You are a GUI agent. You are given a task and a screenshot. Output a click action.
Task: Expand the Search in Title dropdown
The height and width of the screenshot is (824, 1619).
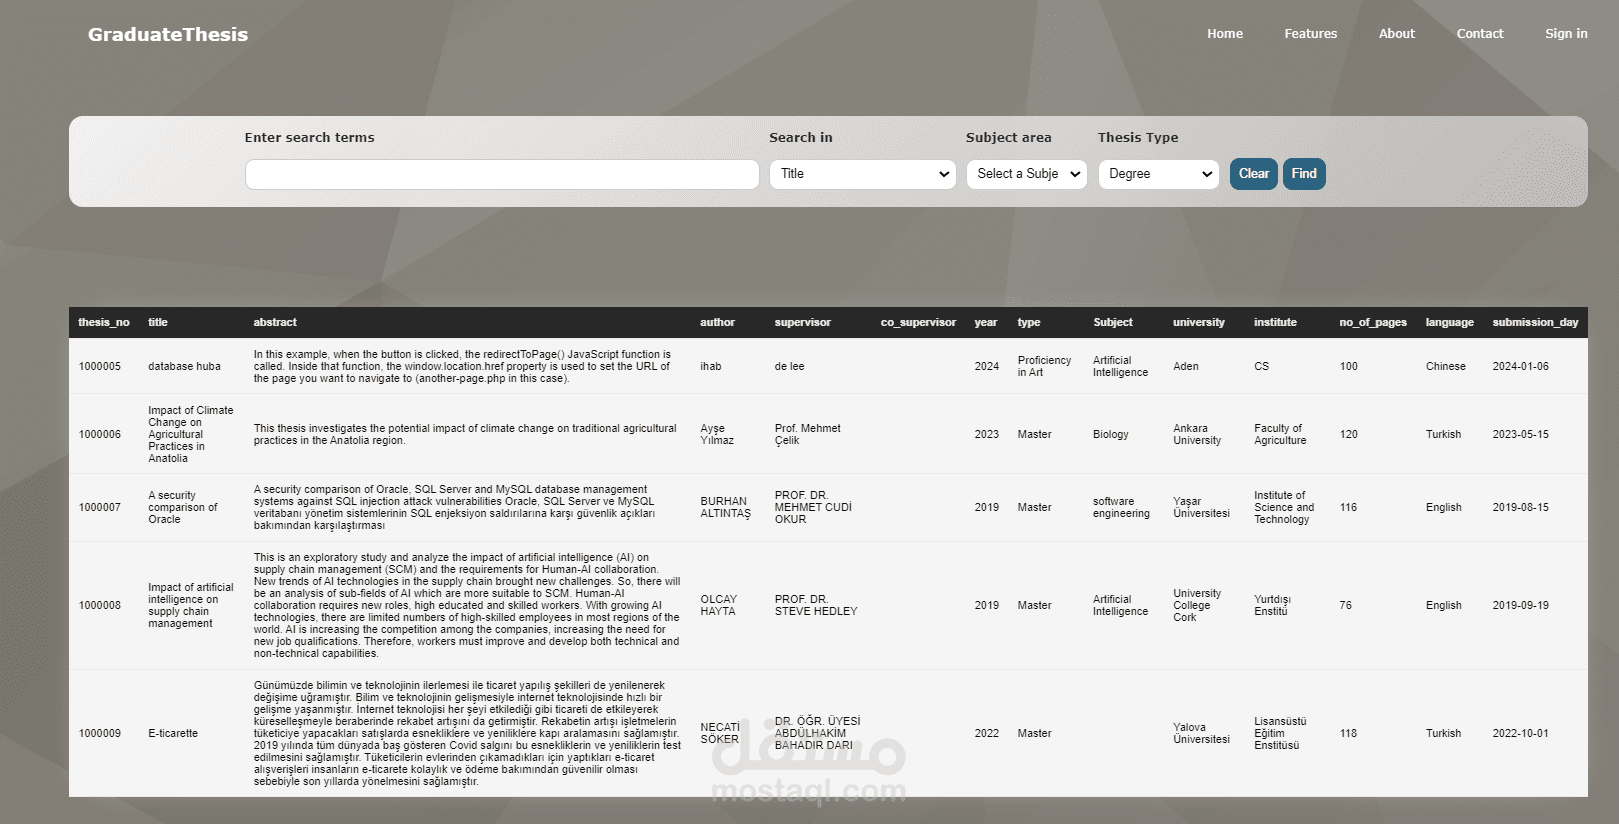pyautogui.click(x=863, y=174)
